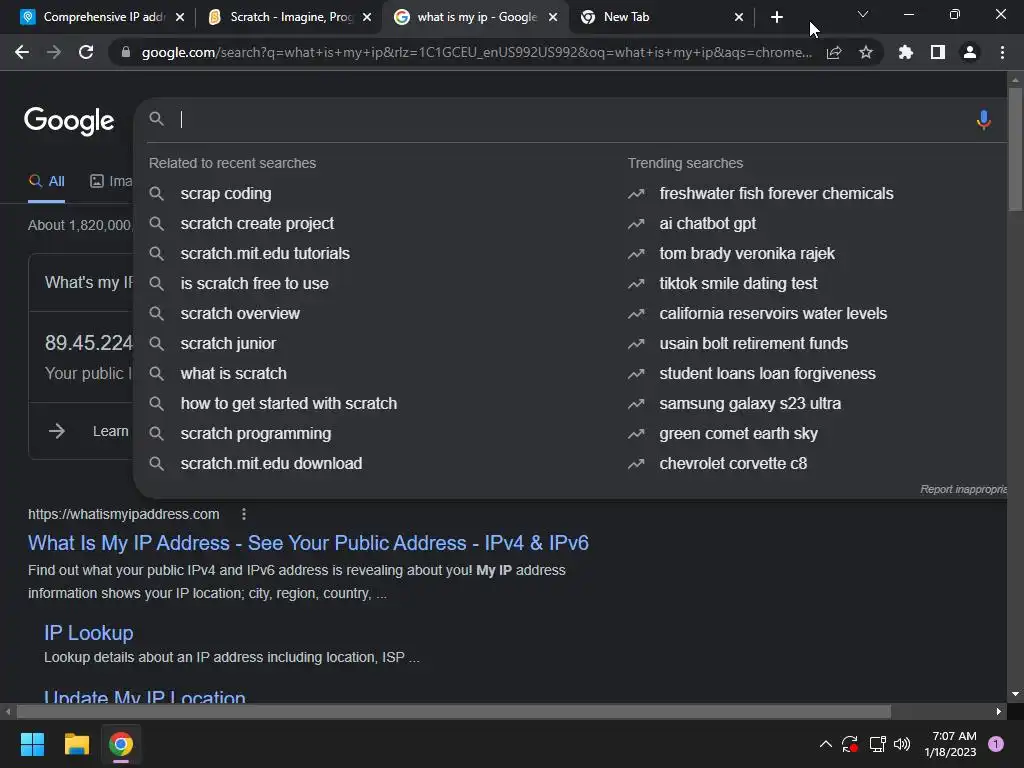The height and width of the screenshot is (768, 1024).
Task: Open the notification center badge
Action: [996, 744]
